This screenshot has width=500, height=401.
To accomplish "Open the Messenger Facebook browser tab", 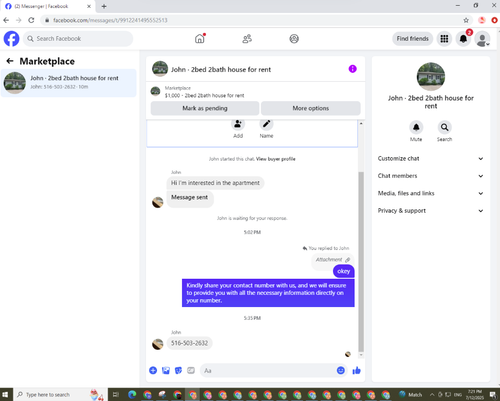I will pyautogui.click(x=47, y=6).
